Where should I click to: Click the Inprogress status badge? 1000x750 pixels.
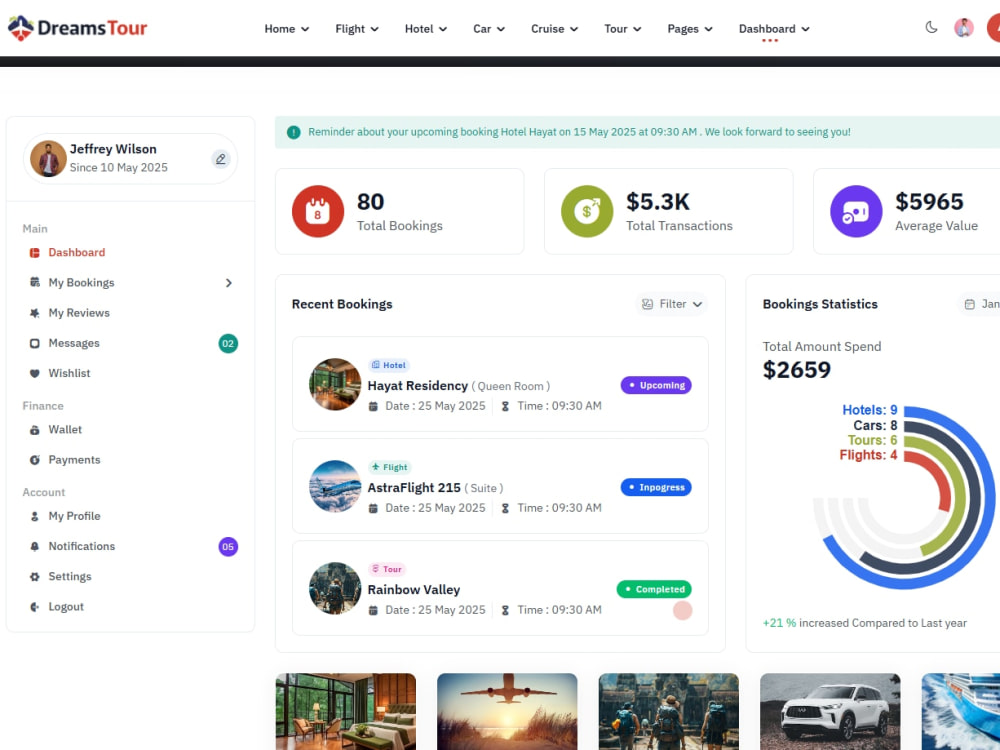point(656,487)
